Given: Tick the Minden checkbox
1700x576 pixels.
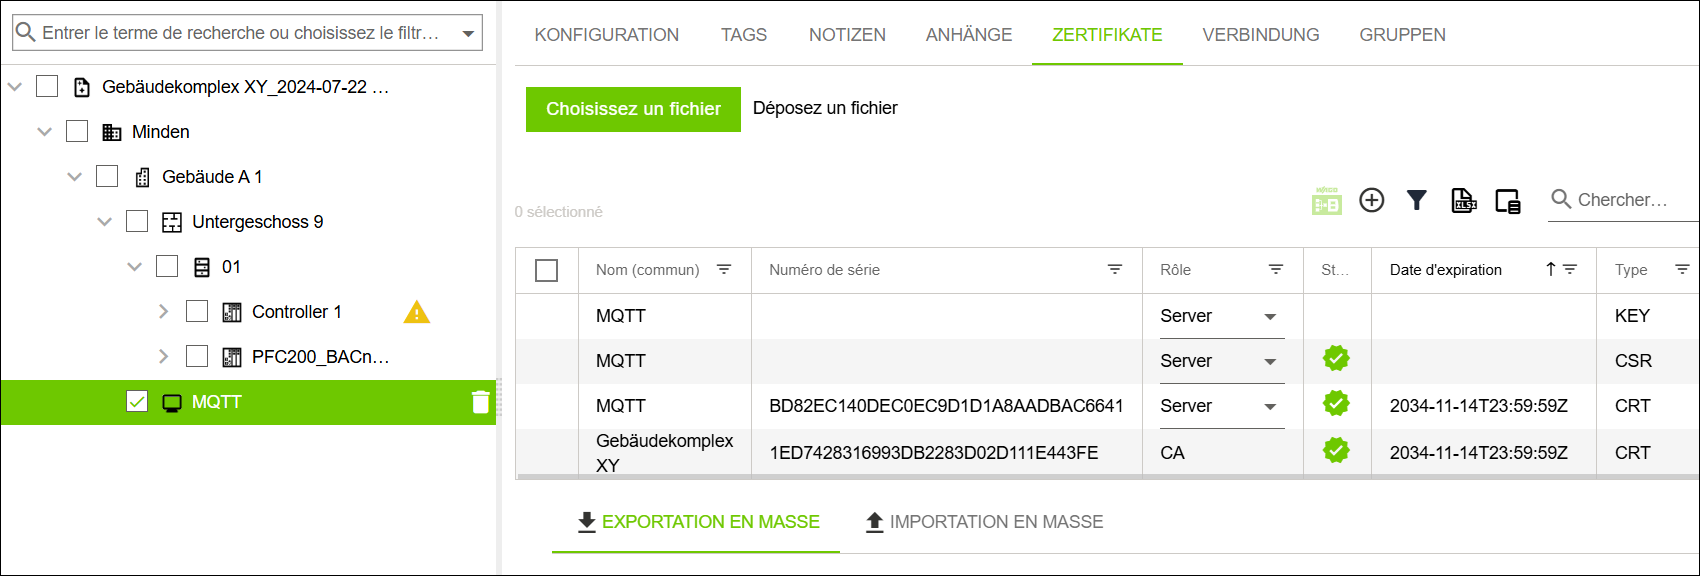Looking at the screenshot, I should point(77,131).
